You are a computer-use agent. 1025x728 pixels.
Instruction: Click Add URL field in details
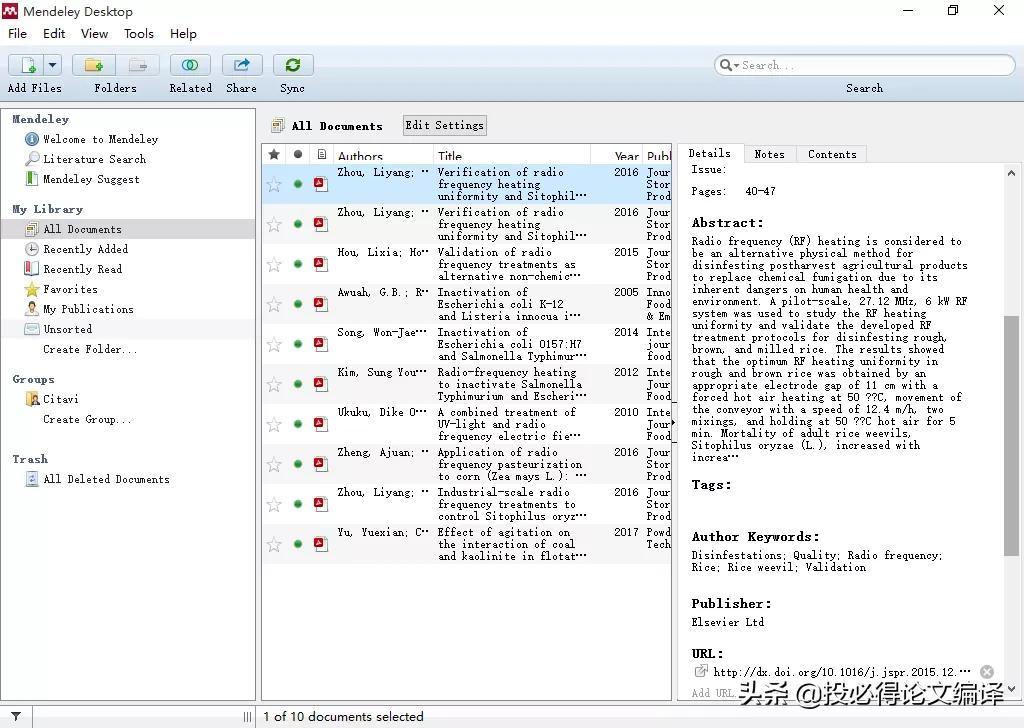click(x=713, y=693)
